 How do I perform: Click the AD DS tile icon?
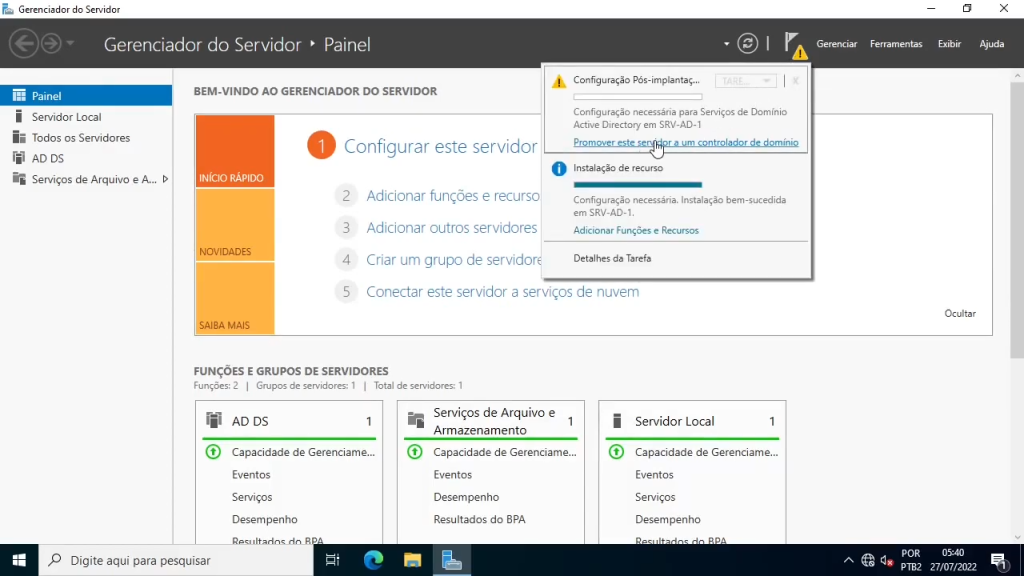point(214,420)
